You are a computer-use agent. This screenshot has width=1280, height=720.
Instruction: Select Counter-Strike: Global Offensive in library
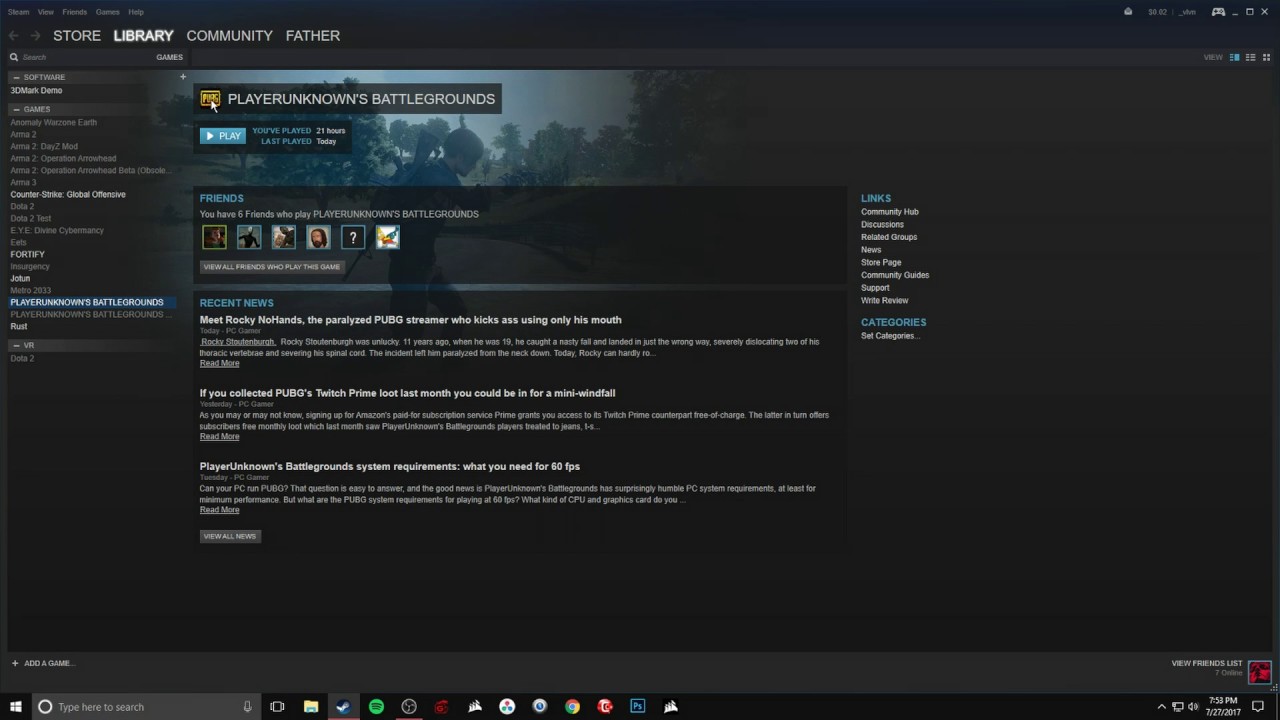point(68,194)
